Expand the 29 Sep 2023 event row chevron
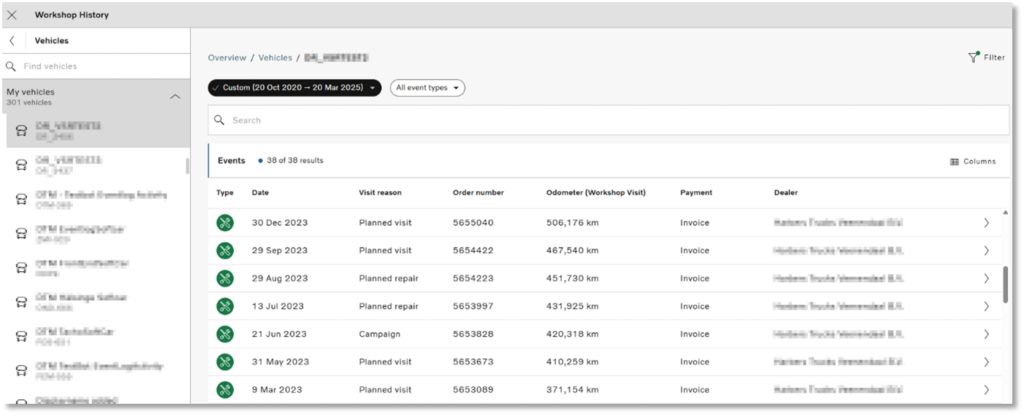This screenshot has width=1024, height=416. 986,250
